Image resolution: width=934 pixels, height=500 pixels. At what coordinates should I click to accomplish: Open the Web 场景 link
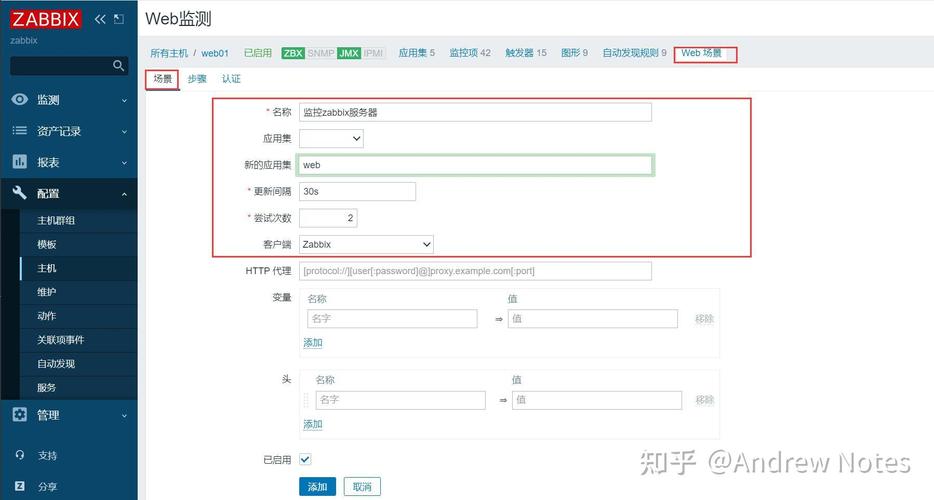tap(702, 53)
